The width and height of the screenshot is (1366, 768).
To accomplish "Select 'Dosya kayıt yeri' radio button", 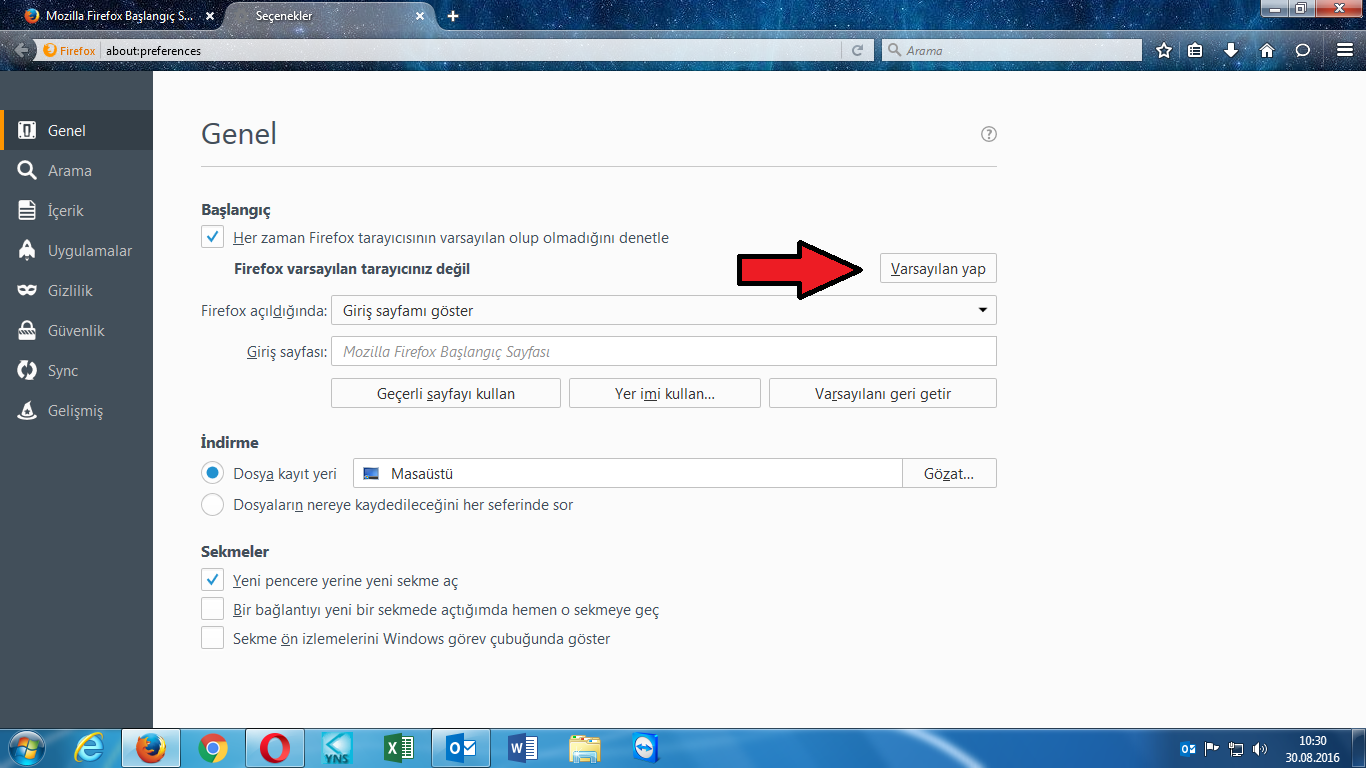I will coord(212,473).
